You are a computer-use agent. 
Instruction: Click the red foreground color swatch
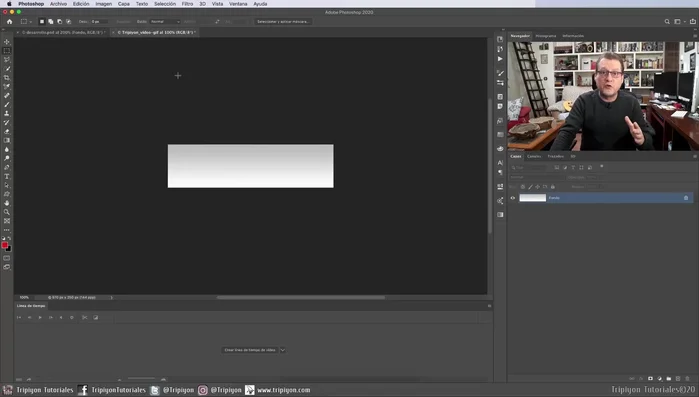pos(4,245)
